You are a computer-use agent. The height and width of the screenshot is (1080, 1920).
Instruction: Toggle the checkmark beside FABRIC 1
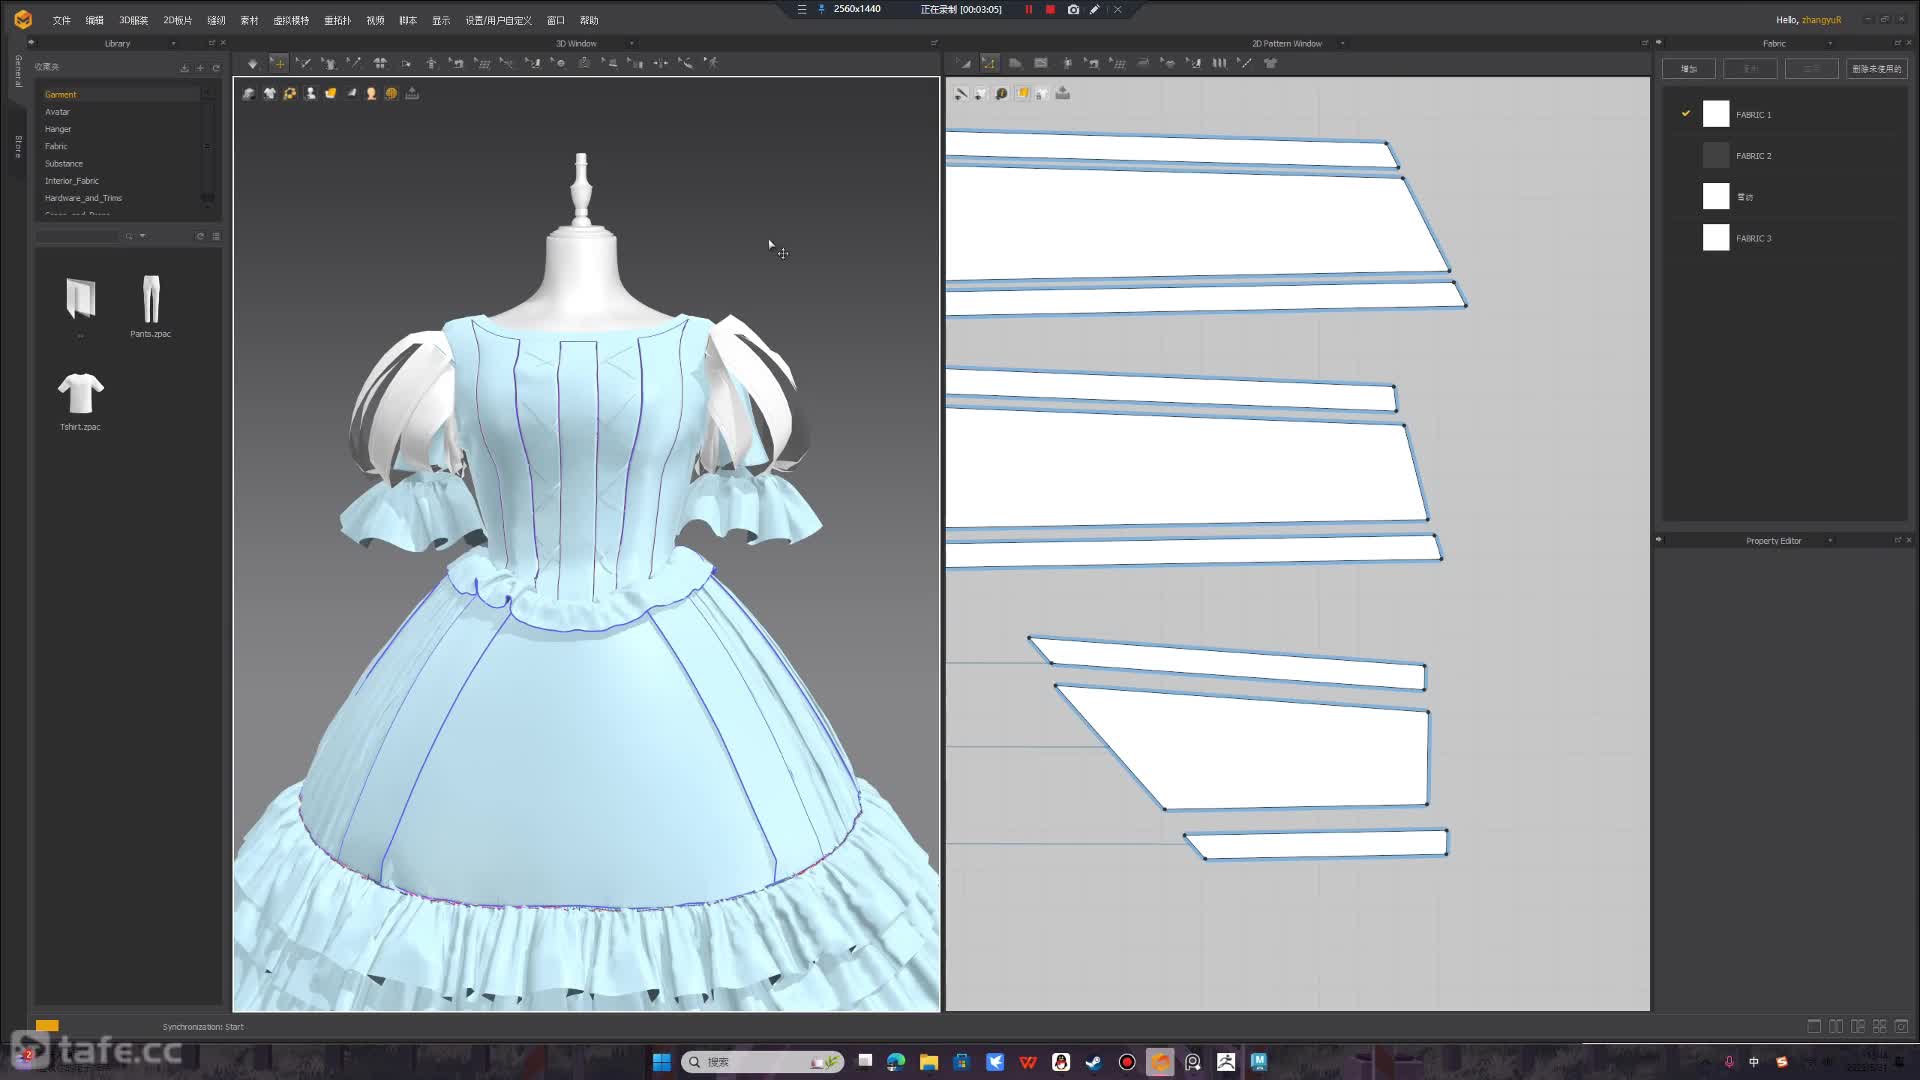(x=1686, y=113)
